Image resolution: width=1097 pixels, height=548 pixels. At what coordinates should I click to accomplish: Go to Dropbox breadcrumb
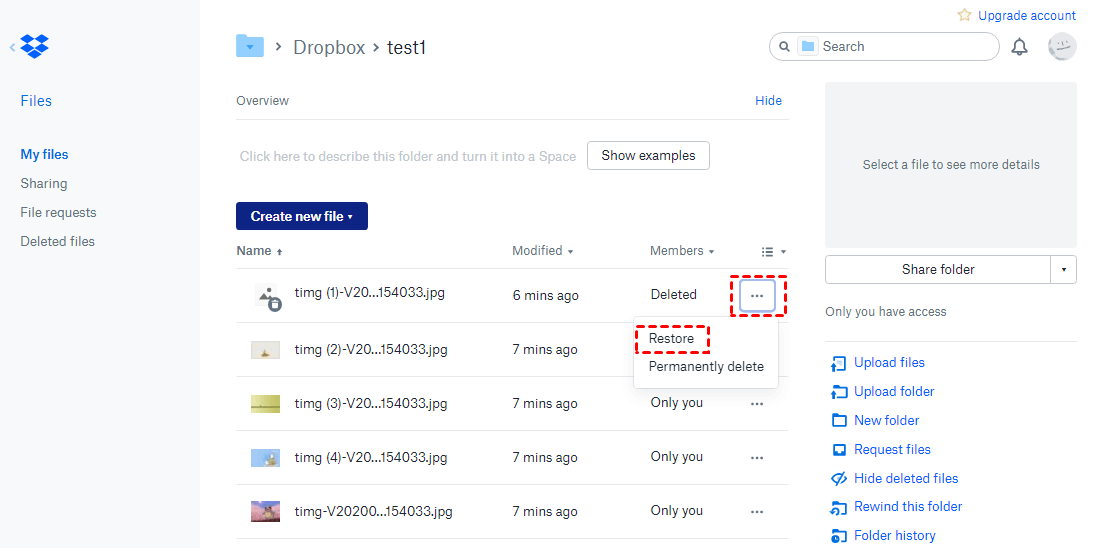pyautogui.click(x=329, y=47)
